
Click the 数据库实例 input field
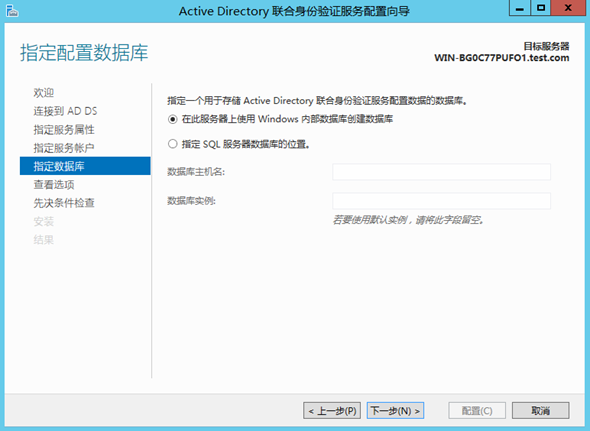pos(441,201)
